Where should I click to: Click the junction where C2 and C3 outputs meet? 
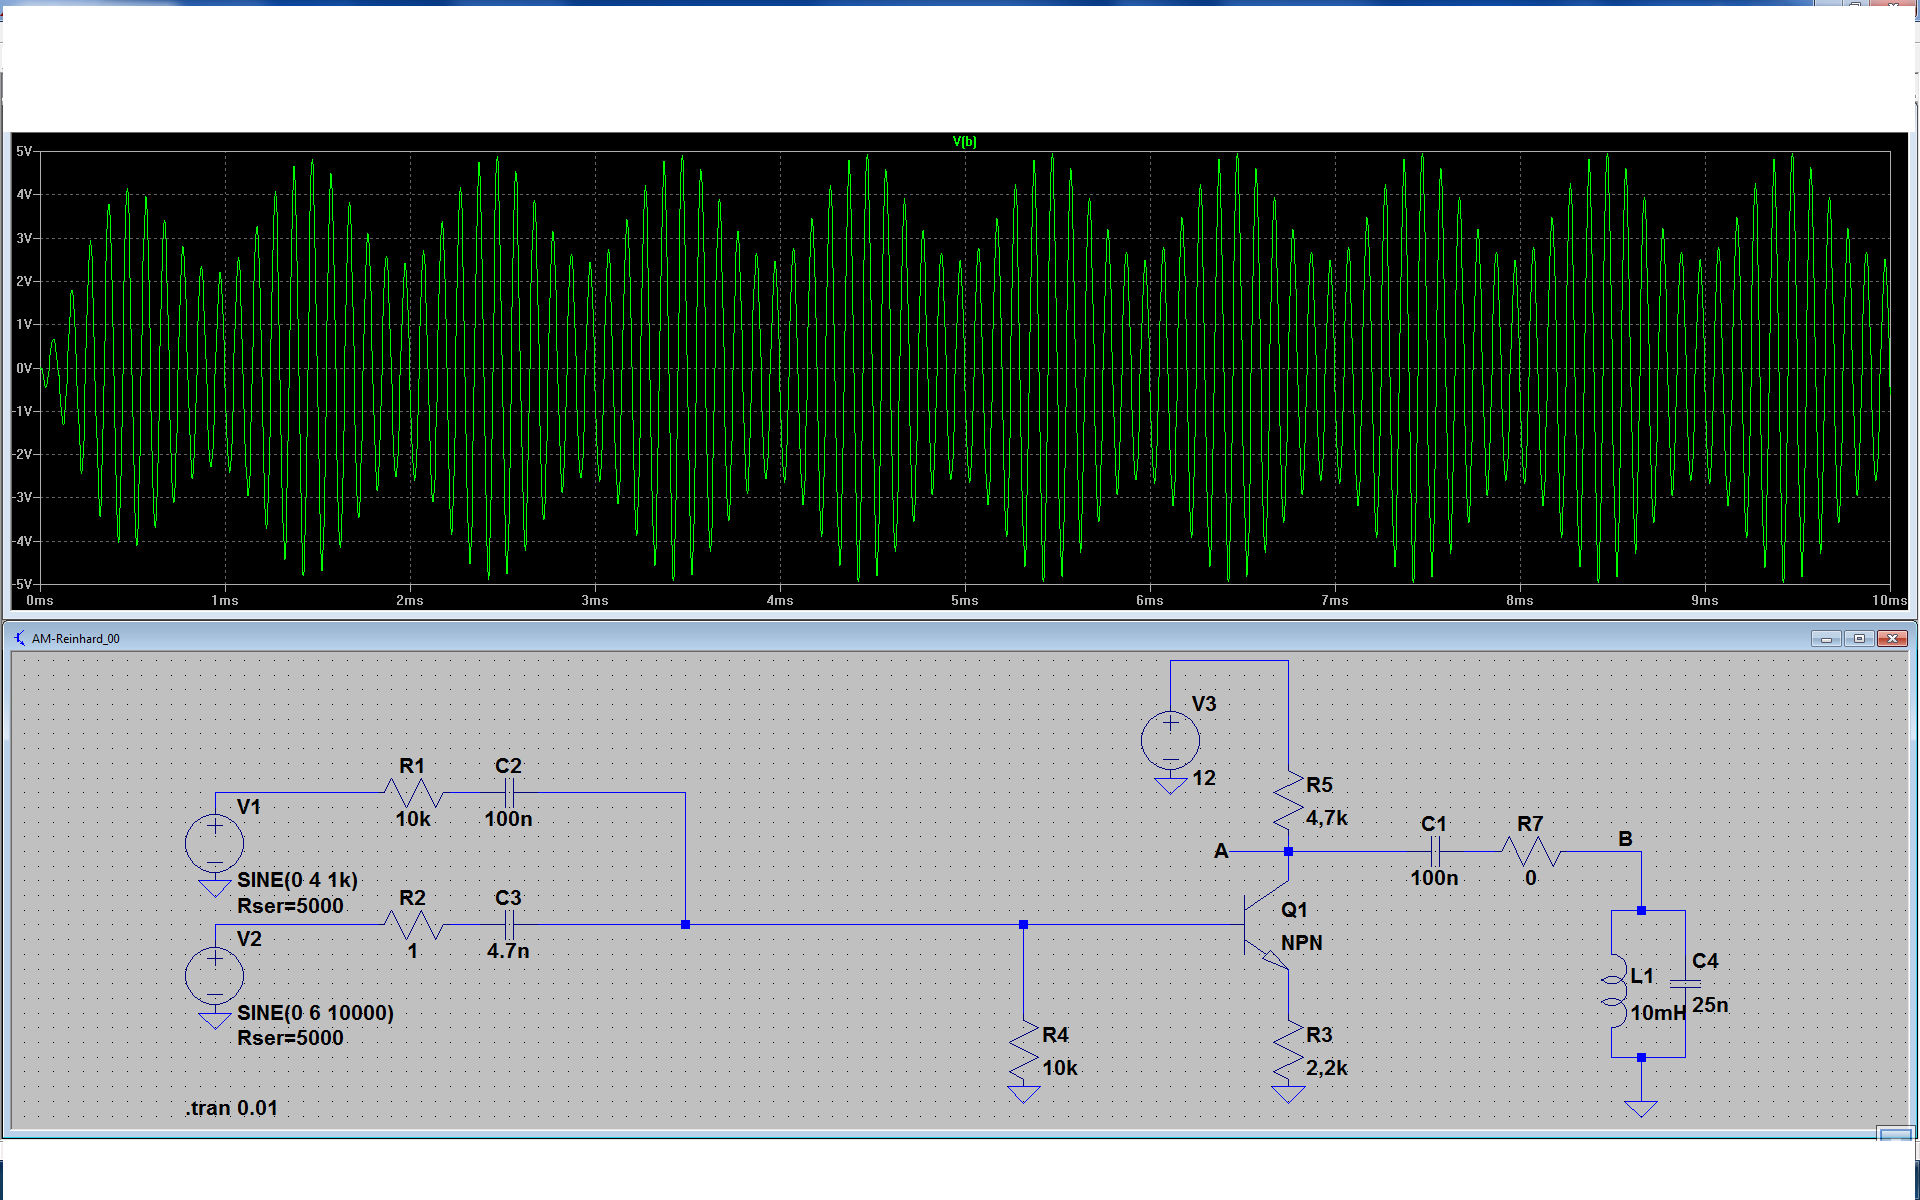click(685, 925)
